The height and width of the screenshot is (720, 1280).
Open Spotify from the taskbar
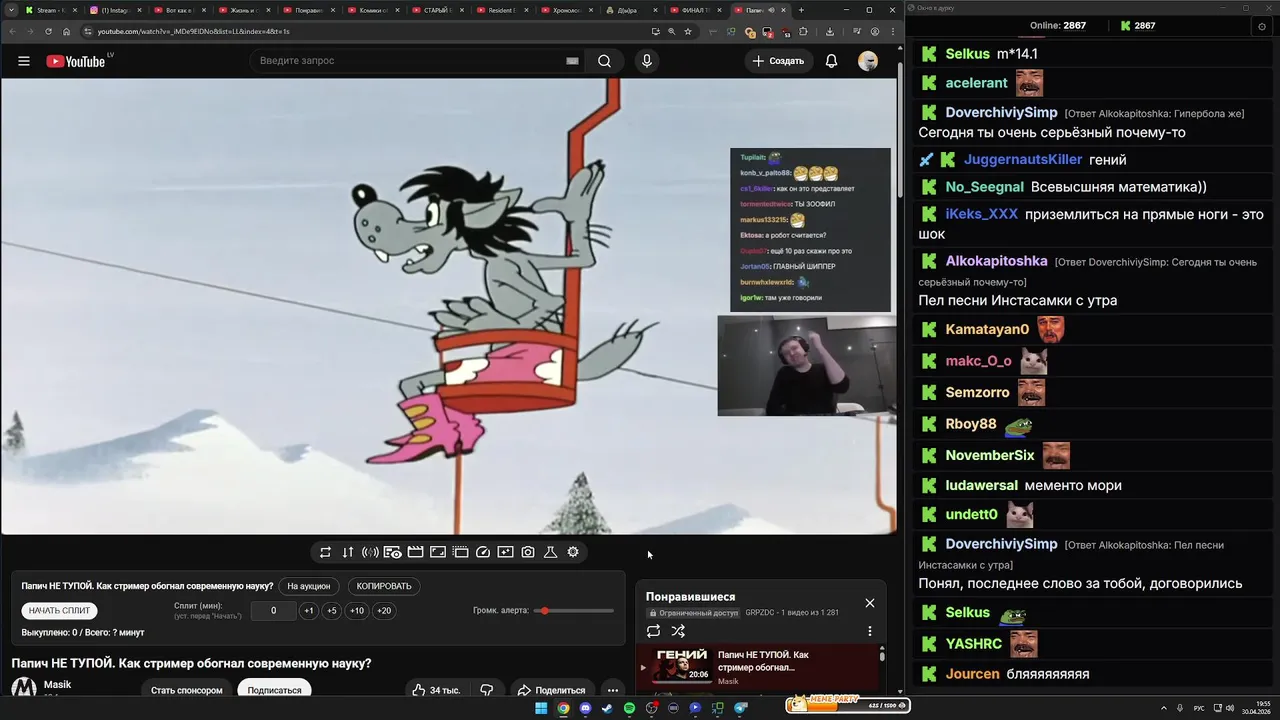click(629, 708)
